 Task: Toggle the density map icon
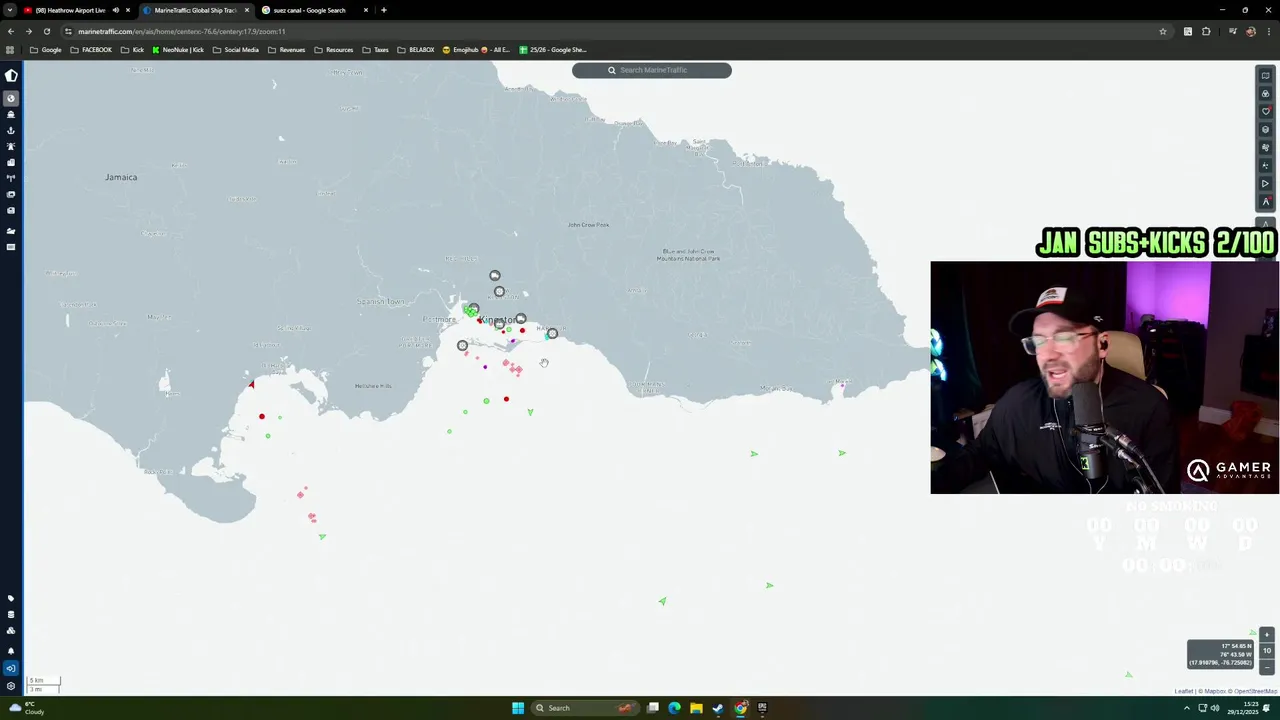click(1265, 166)
